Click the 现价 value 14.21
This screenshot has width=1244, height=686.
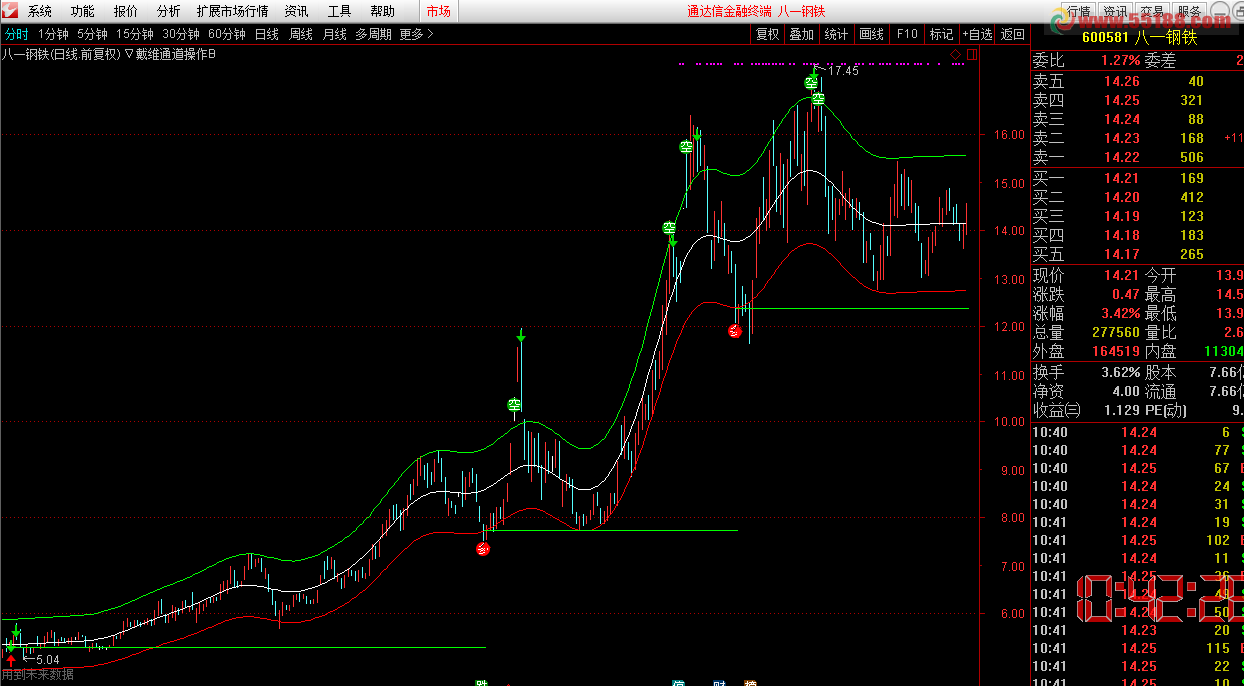pyautogui.click(x=1121, y=275)
